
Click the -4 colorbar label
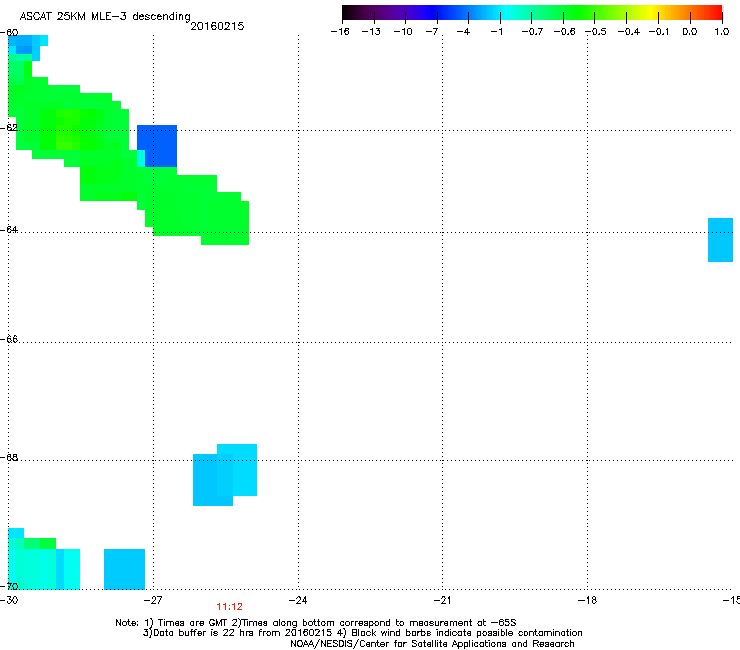click(463, 32)
